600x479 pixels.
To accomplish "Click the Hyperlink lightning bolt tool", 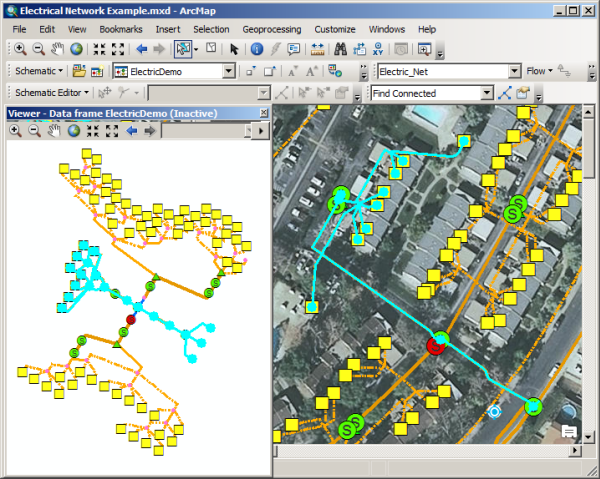I will [275, 49].
